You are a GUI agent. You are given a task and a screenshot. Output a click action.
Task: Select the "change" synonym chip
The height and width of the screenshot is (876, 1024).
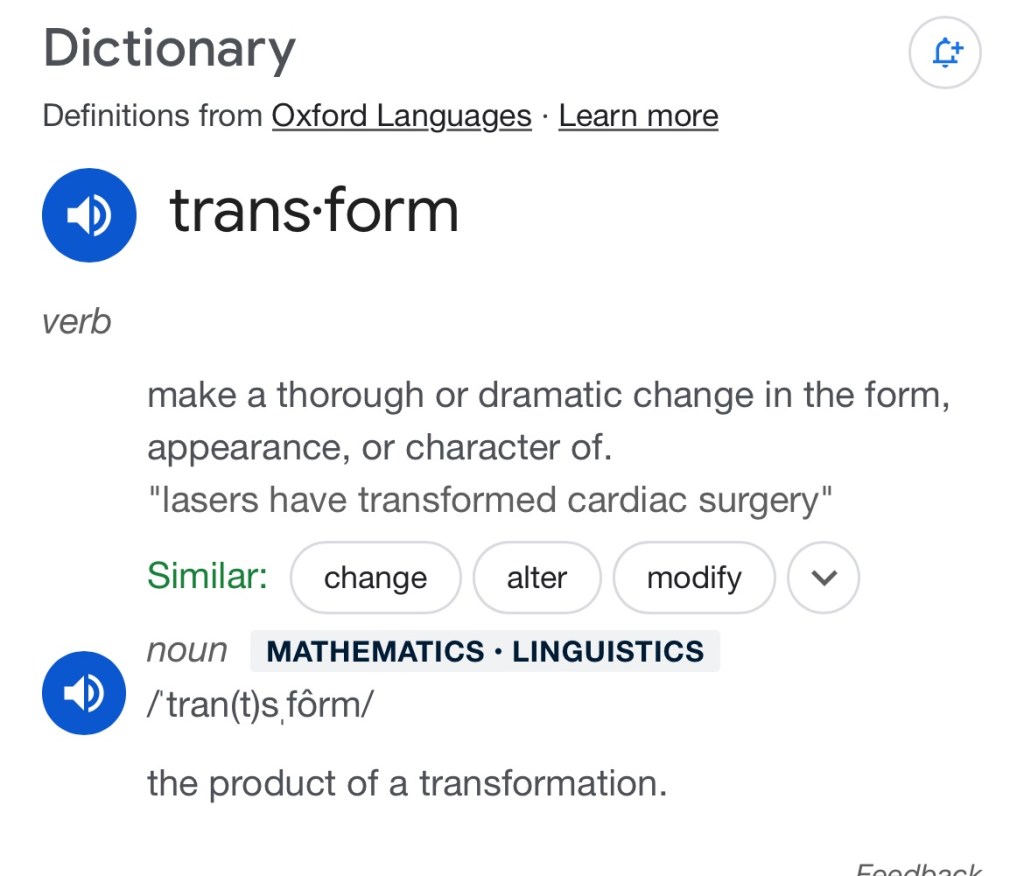click(375, 578)
